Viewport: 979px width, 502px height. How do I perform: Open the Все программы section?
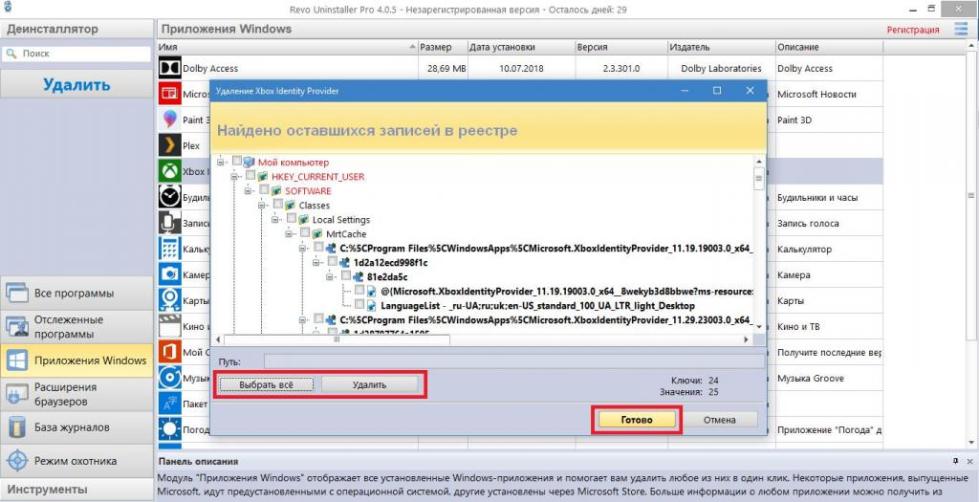pos(77,293)
